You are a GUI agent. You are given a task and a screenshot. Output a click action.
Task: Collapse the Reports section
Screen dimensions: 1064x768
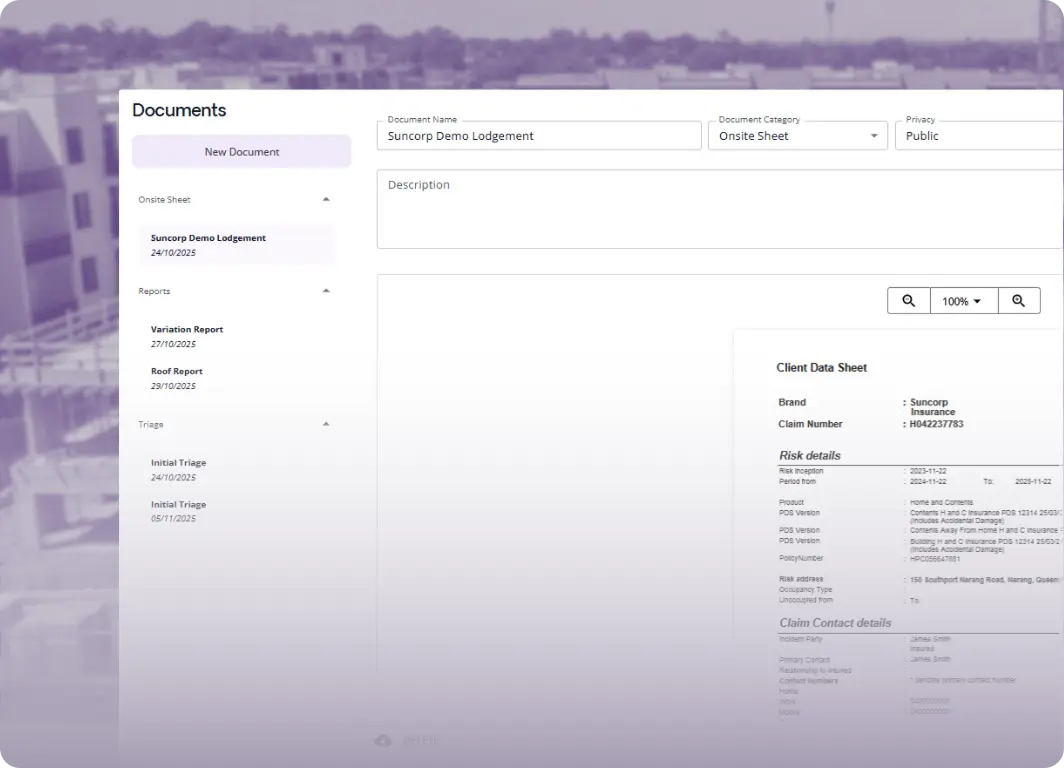(326, 291)
